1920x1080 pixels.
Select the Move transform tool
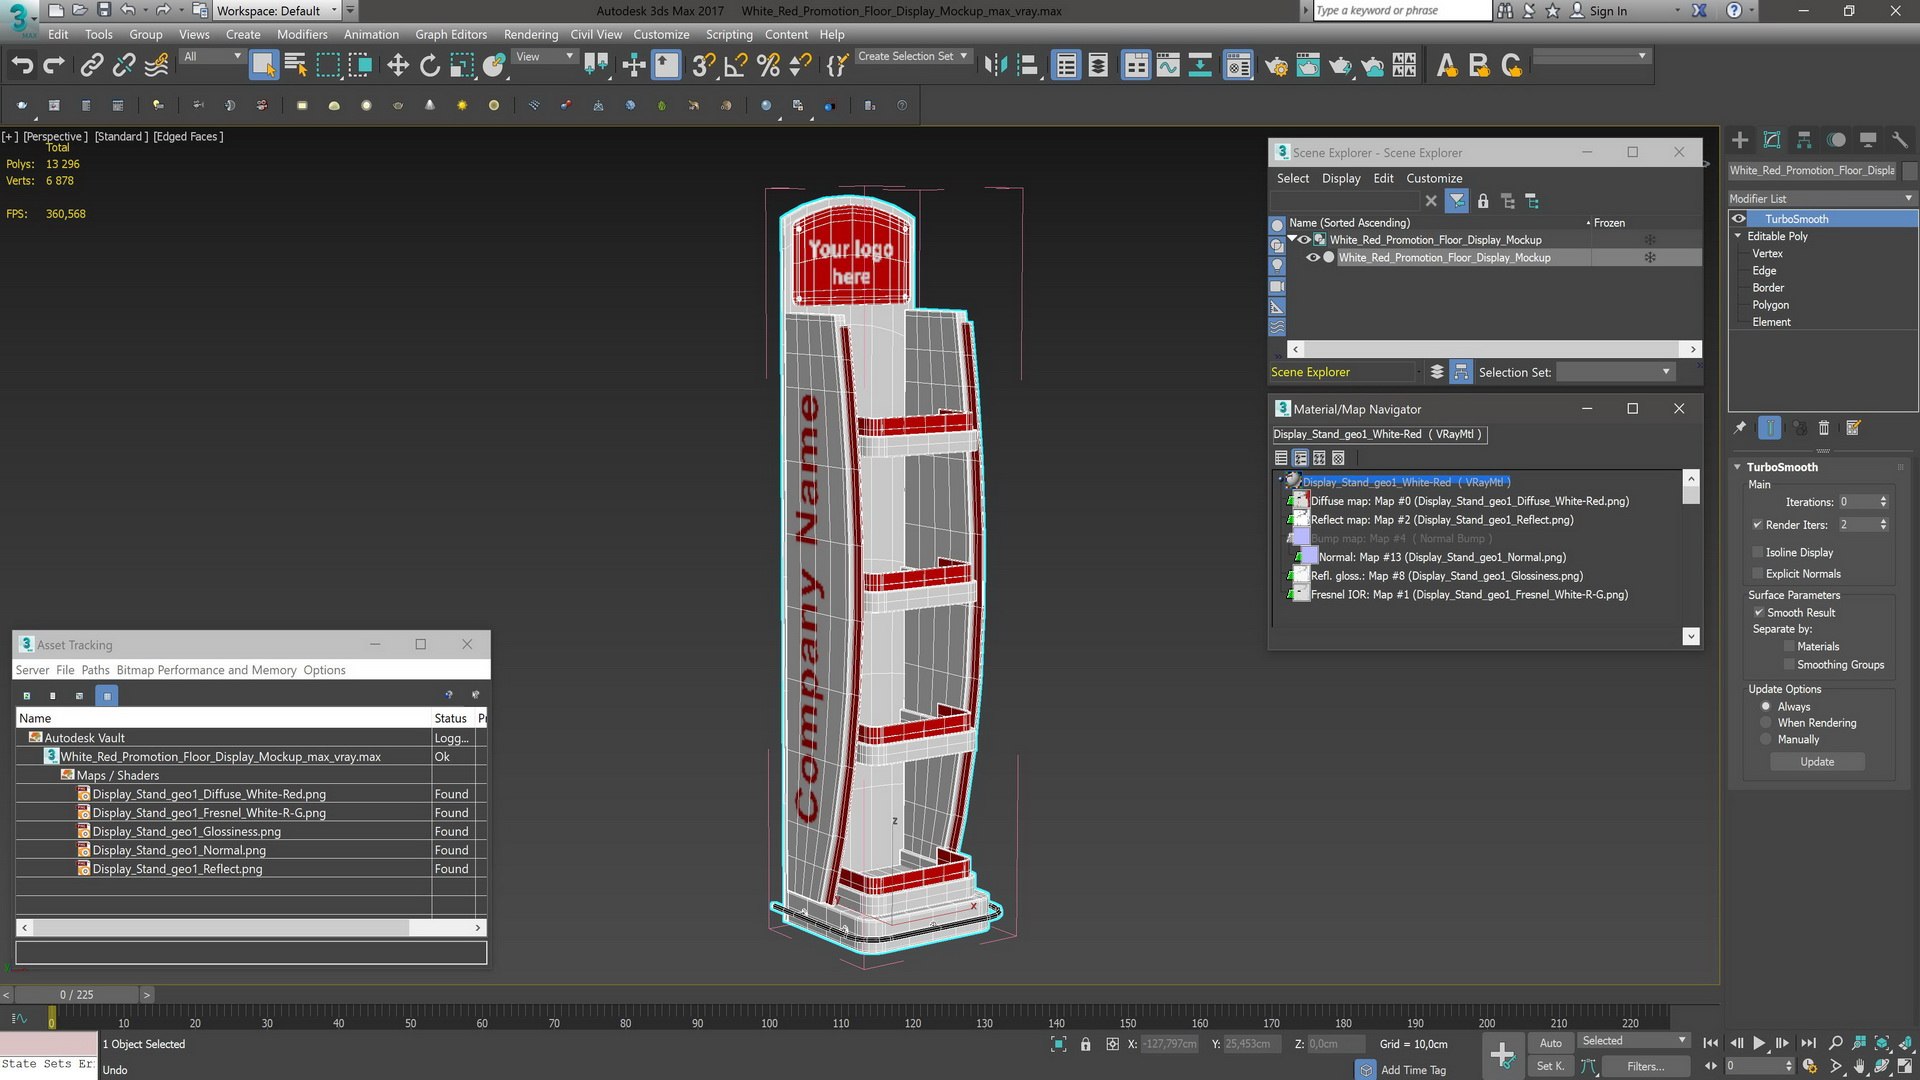point(398,66)
